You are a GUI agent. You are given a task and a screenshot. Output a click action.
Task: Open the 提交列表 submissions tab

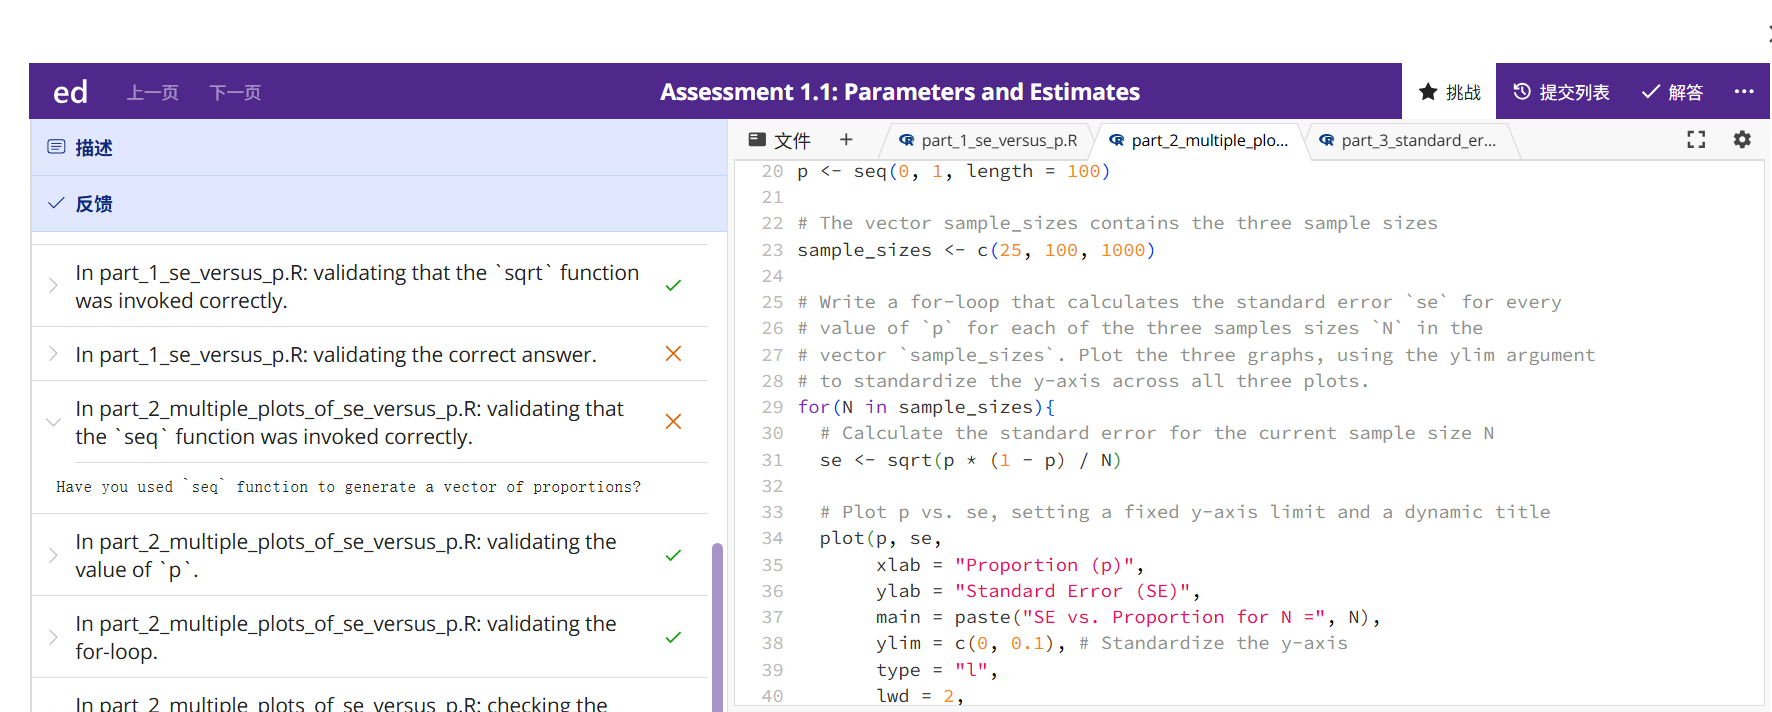coord(1561,92)
